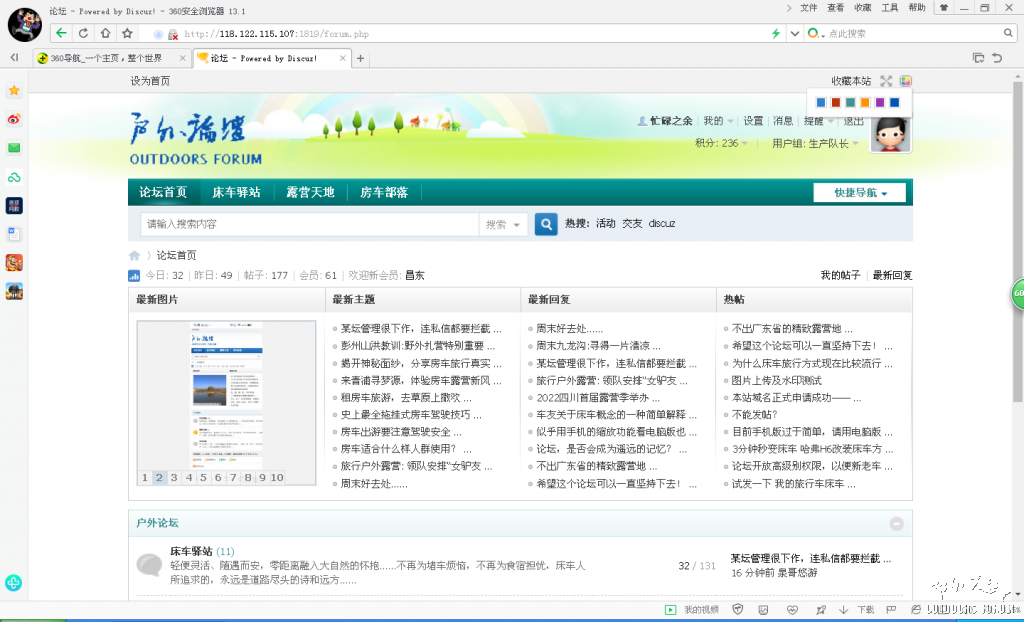Expand the 积分: 236 dropdown
The height and width of the screenshot is (622, 1024).
[x=722, y=143]
